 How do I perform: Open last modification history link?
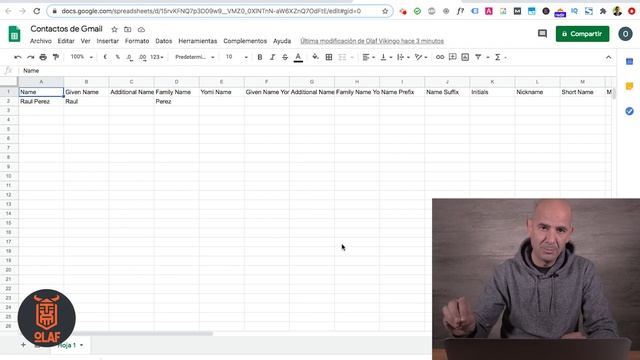pos(372,41)
